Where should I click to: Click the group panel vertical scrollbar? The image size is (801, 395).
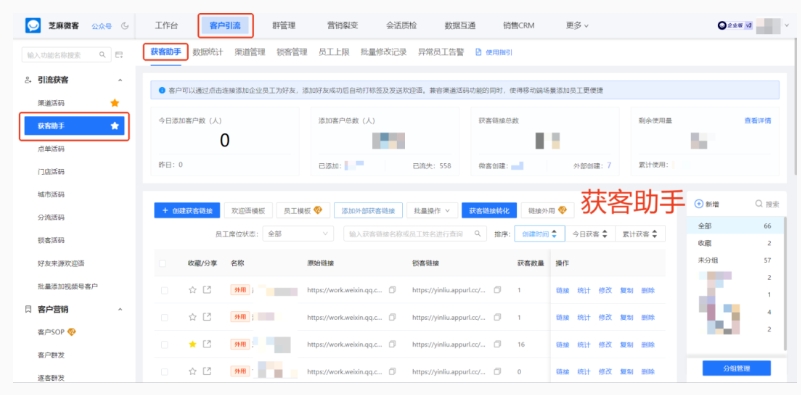click(785, 284)
